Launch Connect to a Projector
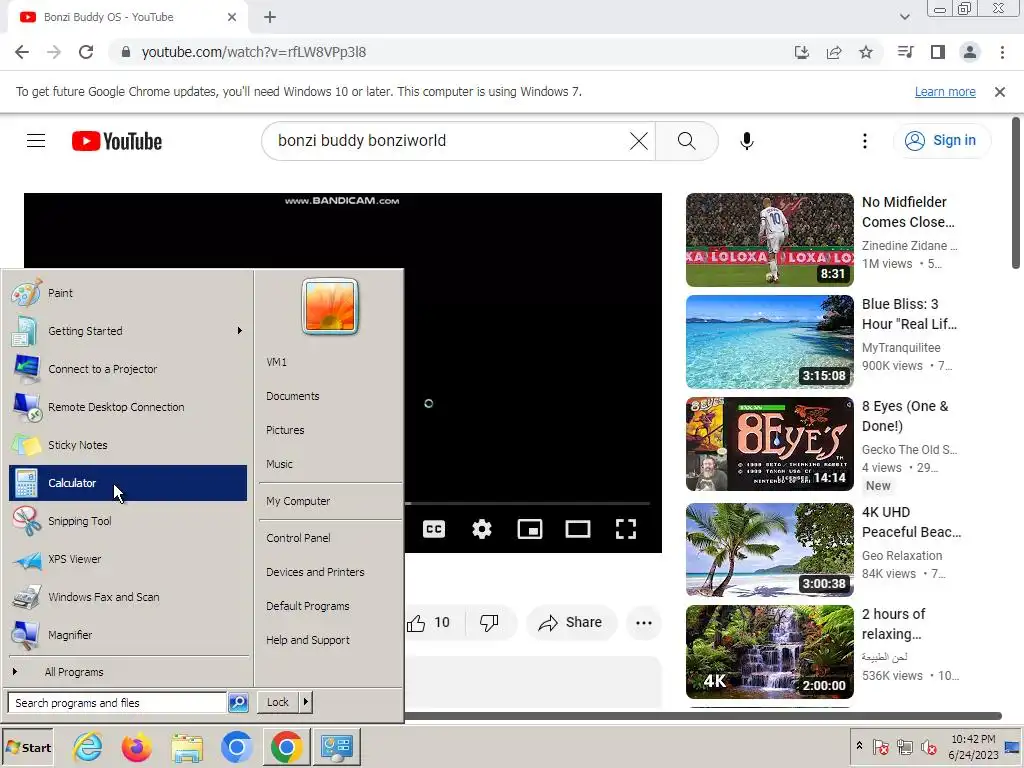The height and width of the screenshot is (768, 1024). pyautogui.click(x=128, y=369)
